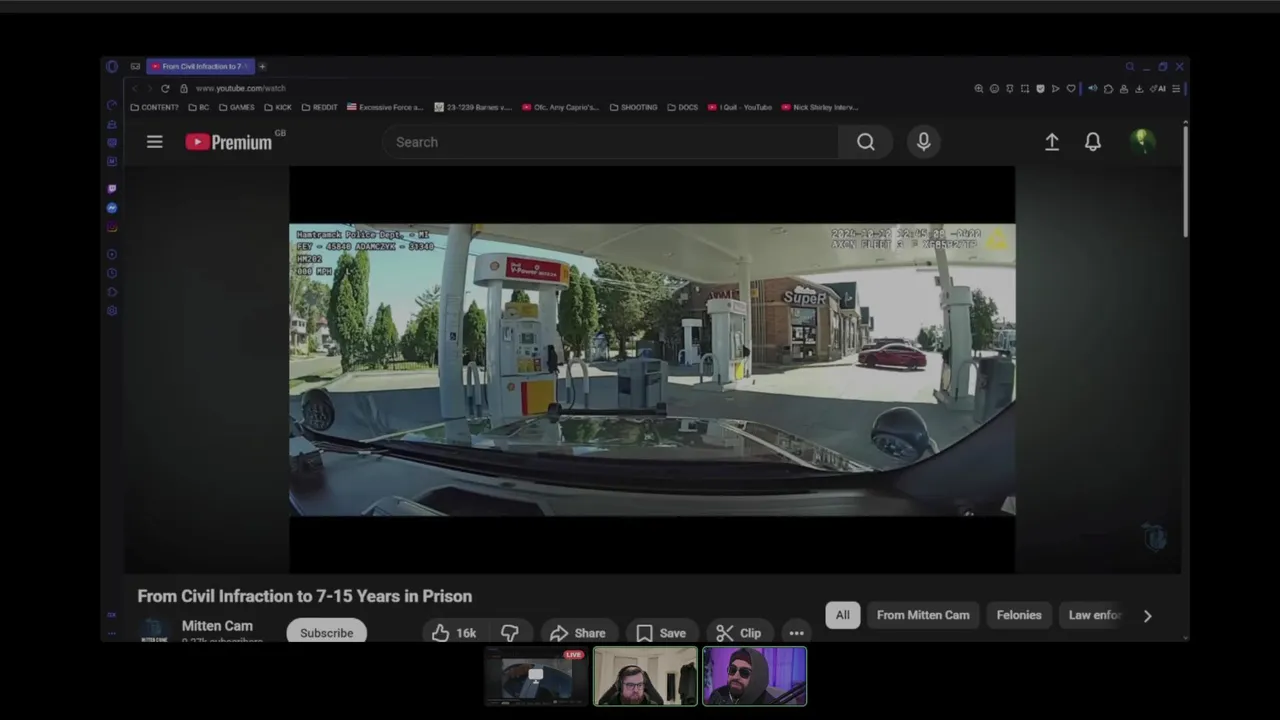Go back in browser history
The width and height of the screenshot is (1280, 720).
point(134,88)
